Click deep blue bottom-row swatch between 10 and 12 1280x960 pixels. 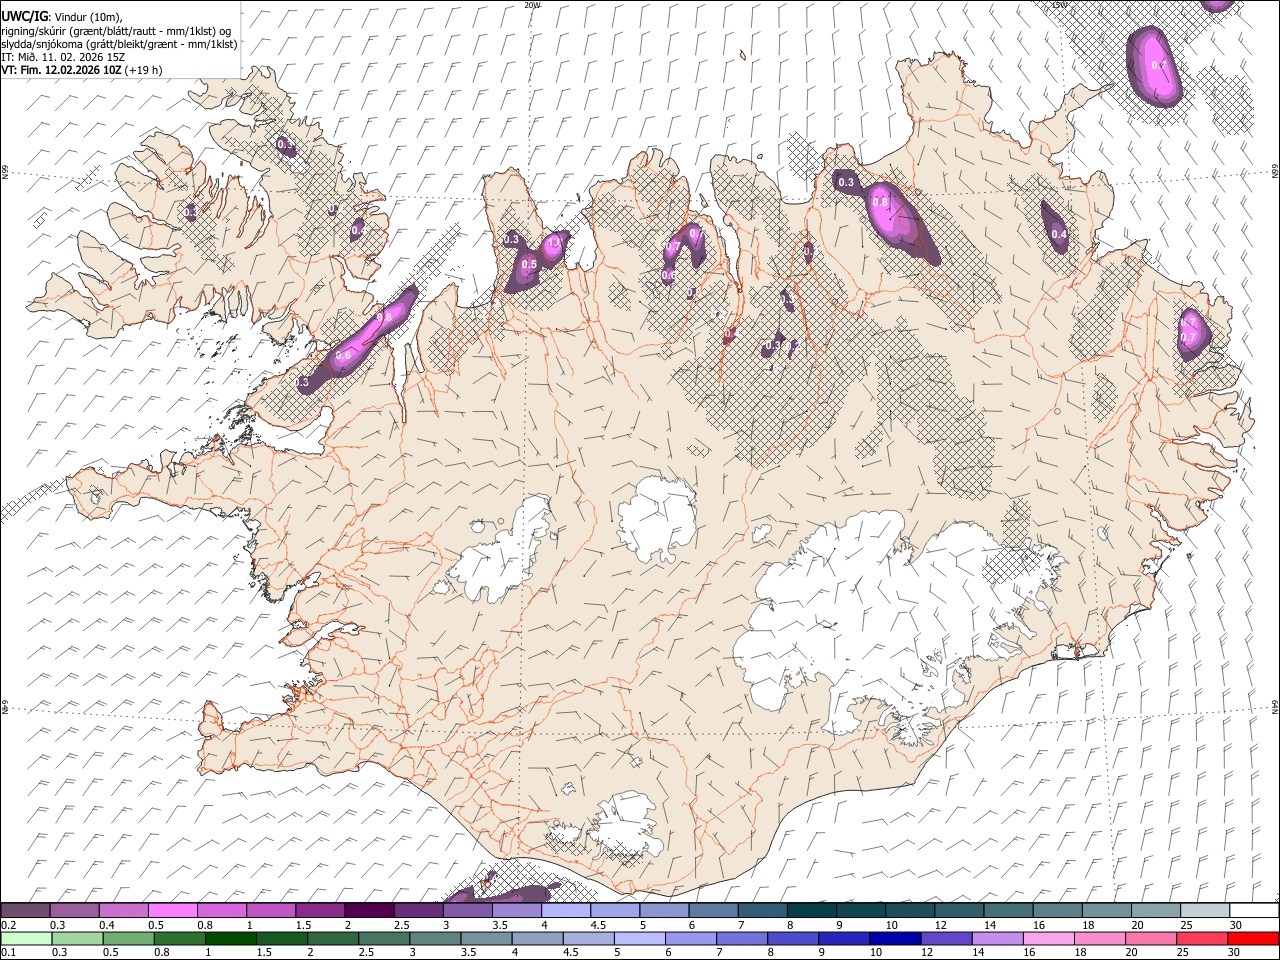coord(897,938)
